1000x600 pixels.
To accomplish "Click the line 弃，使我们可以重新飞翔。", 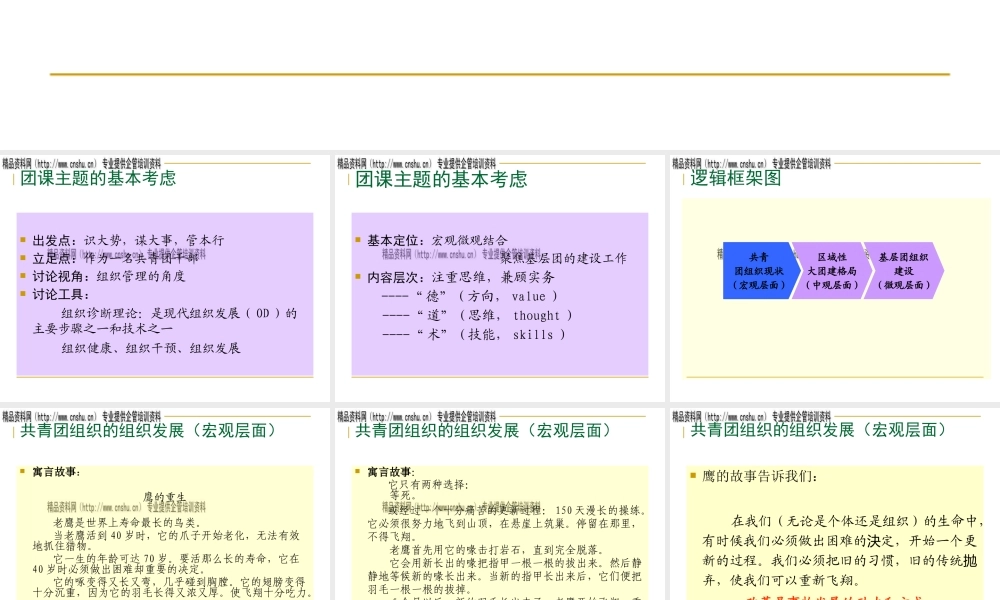I will (x=782, y=581).
